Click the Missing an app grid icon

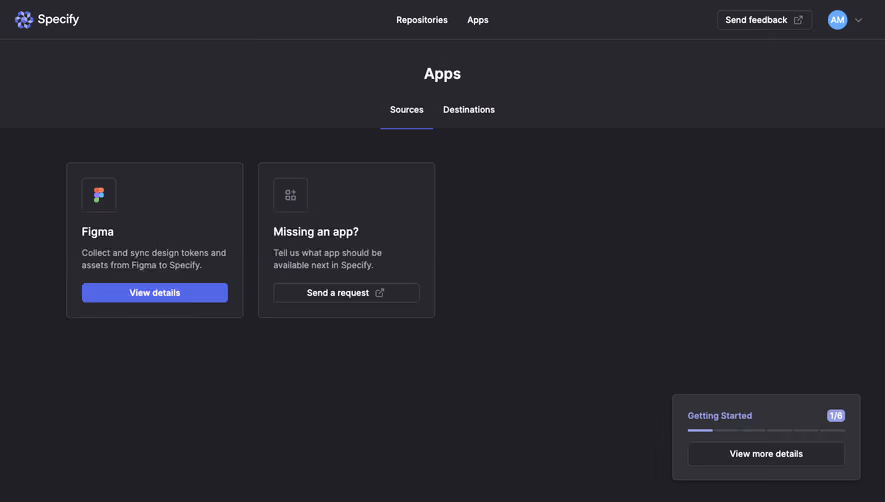click(x=291, y=195)
